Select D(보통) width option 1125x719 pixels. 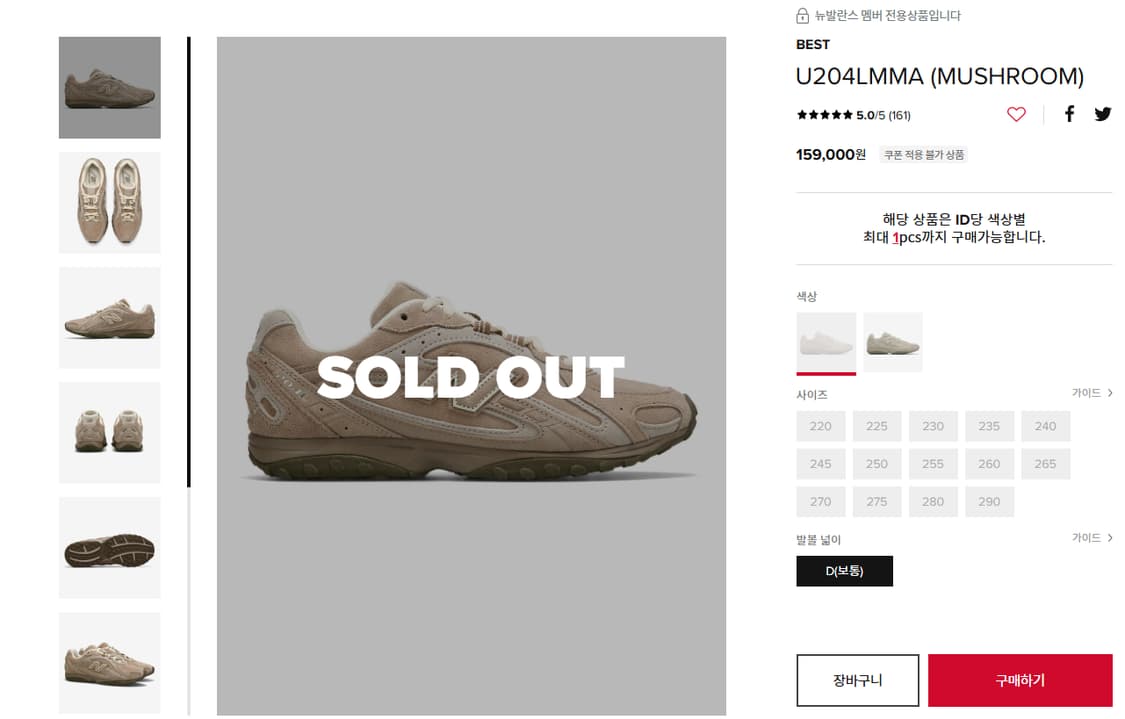pos(844,571)
